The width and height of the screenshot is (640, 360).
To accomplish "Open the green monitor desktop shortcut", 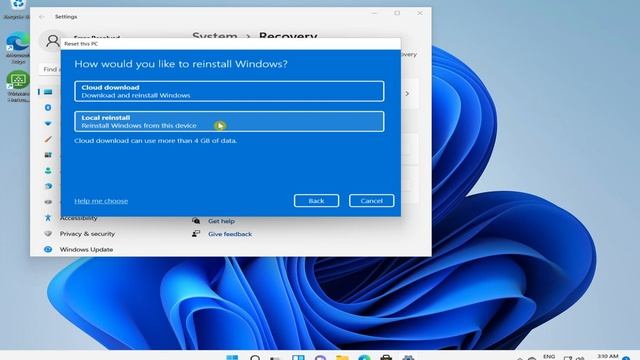I will point(18,87).
